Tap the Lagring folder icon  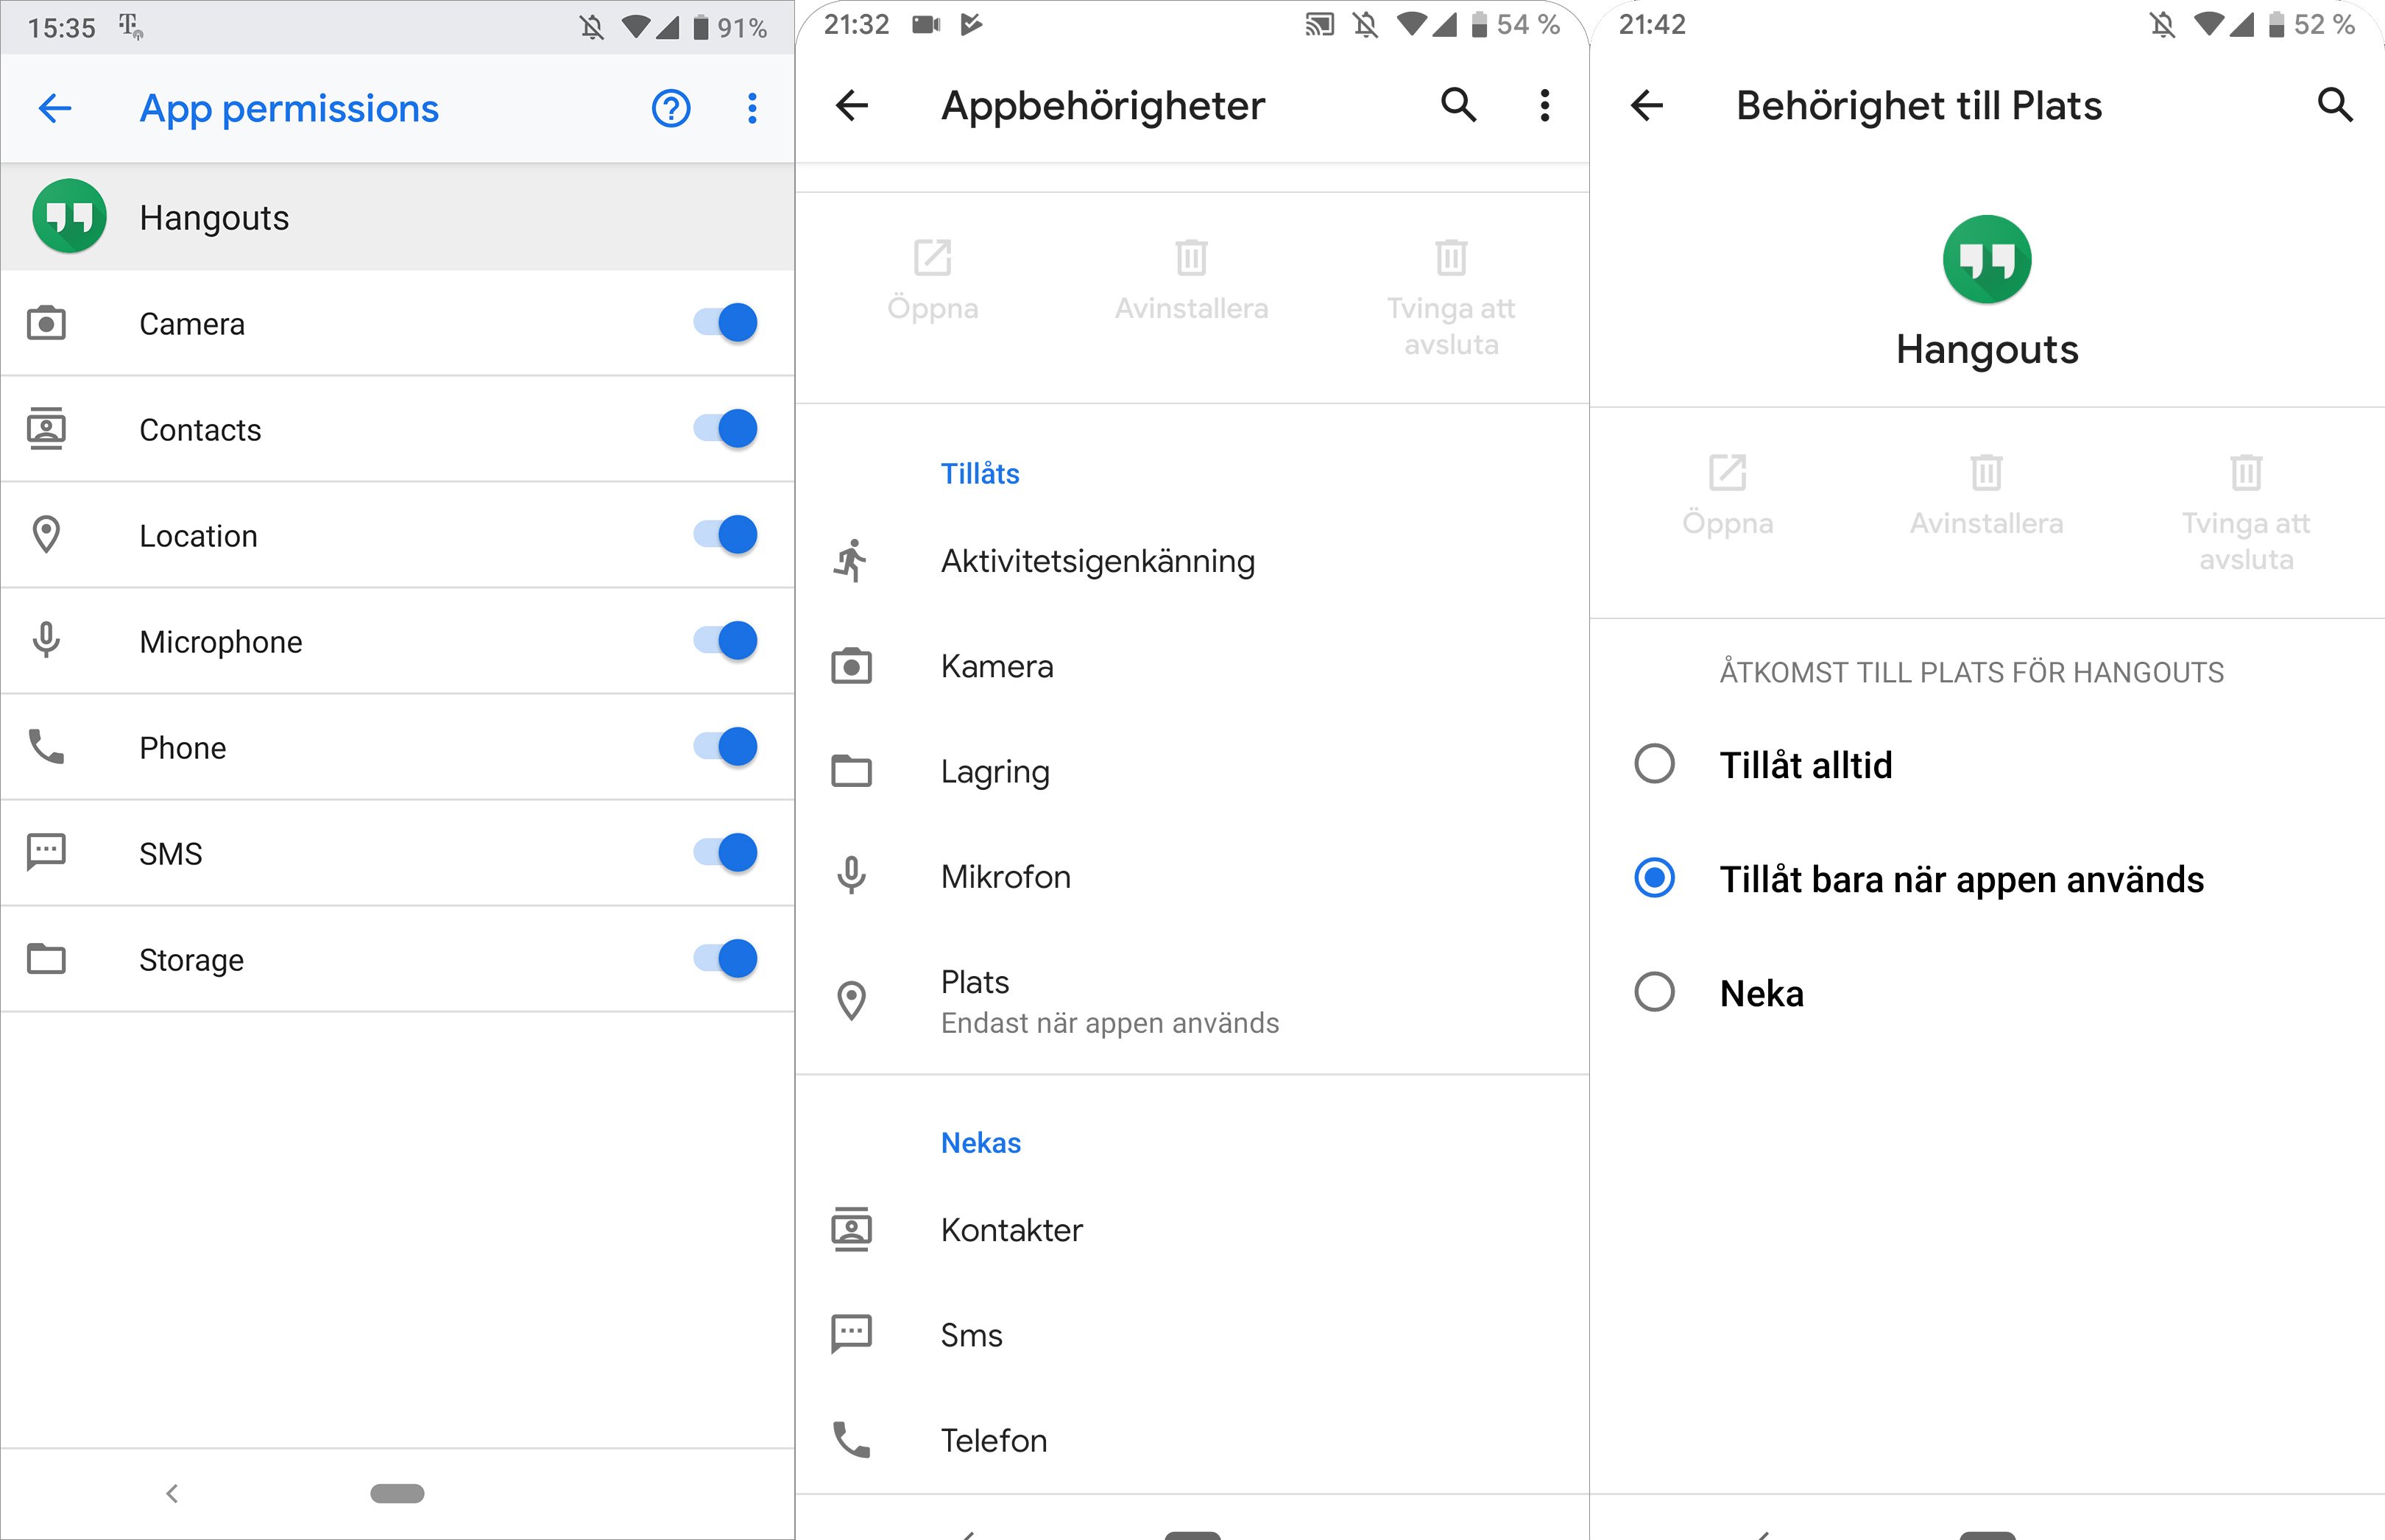coord(851,771)
